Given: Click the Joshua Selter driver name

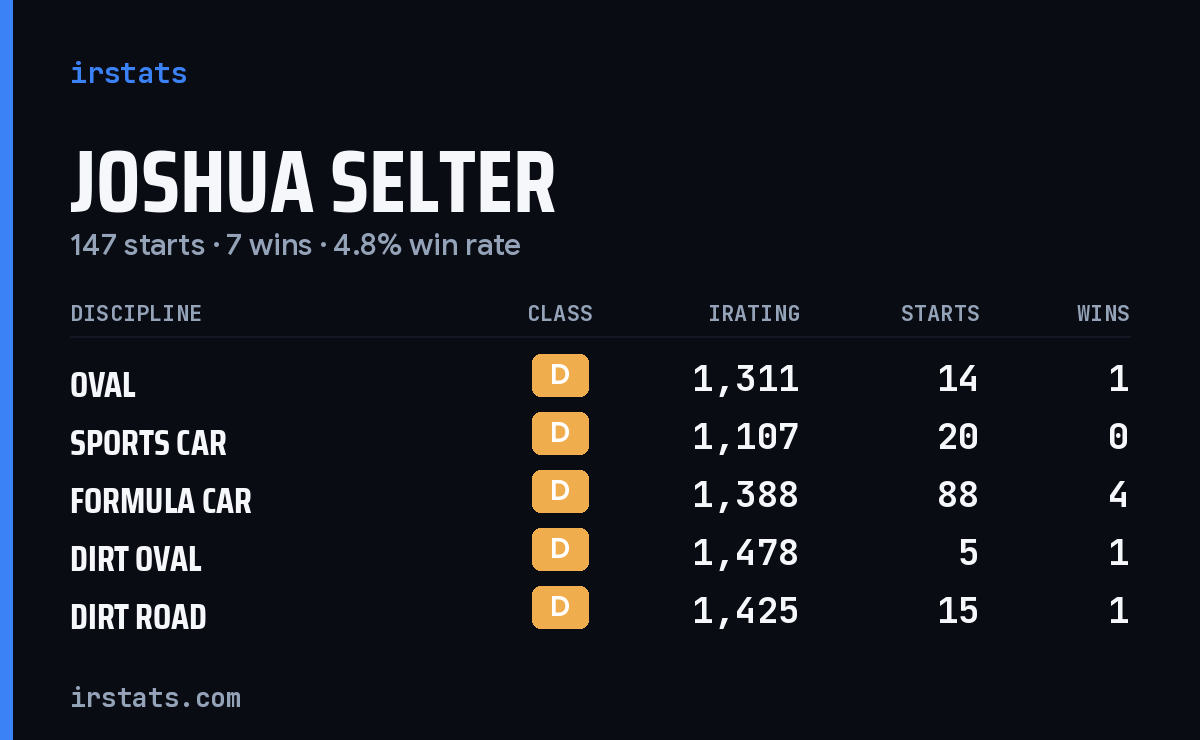Looking at the screenshot, I should coord(313,184).
